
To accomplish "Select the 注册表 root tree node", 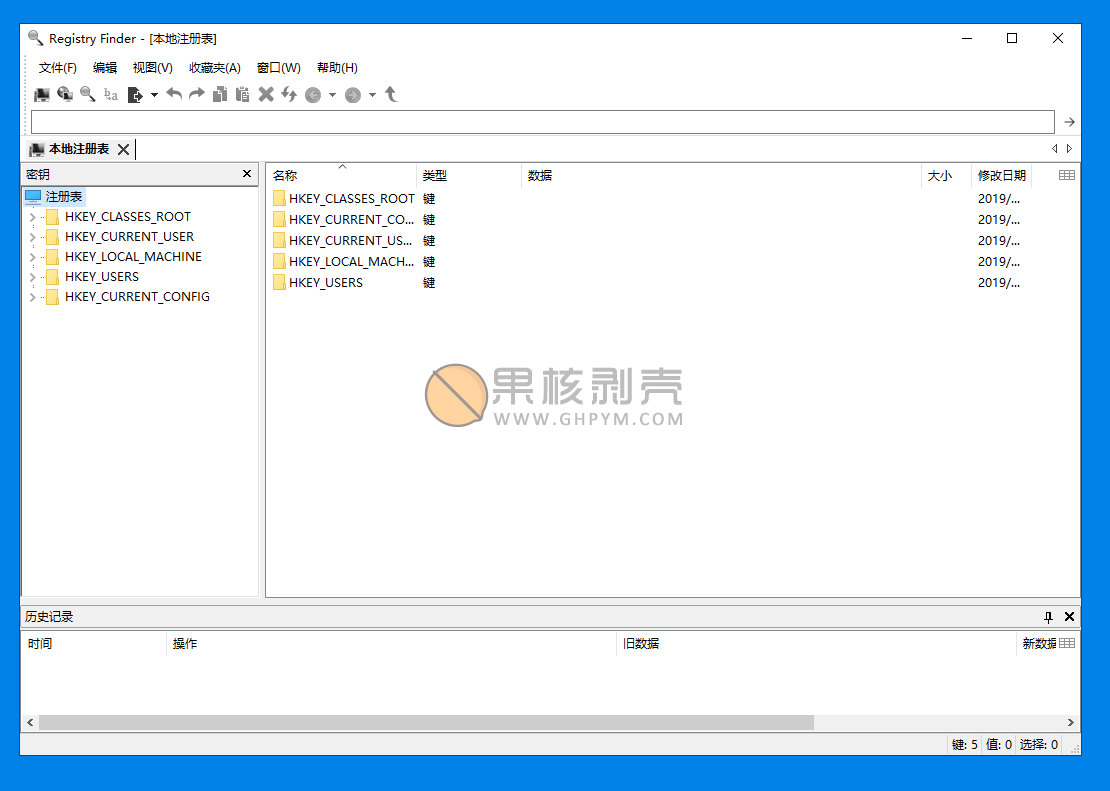I will pyautogui.click(x=55, y=197).
